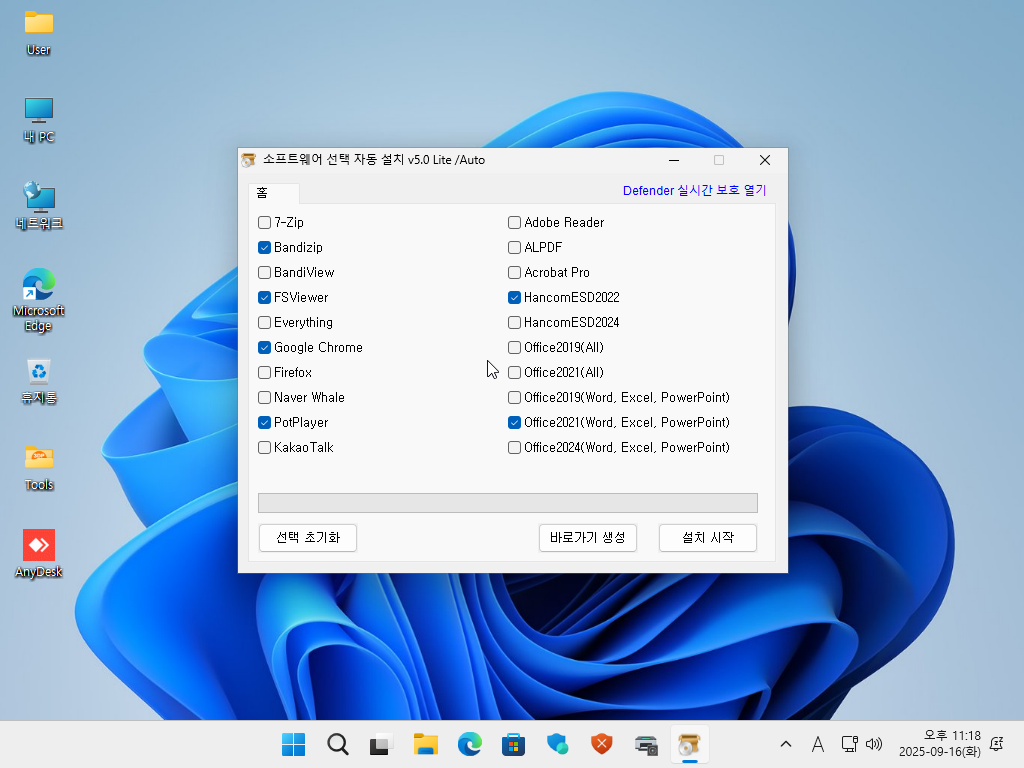The image size is (1024, 768).
Task: Open the taskbar clock and date
Action: (940, 744)
